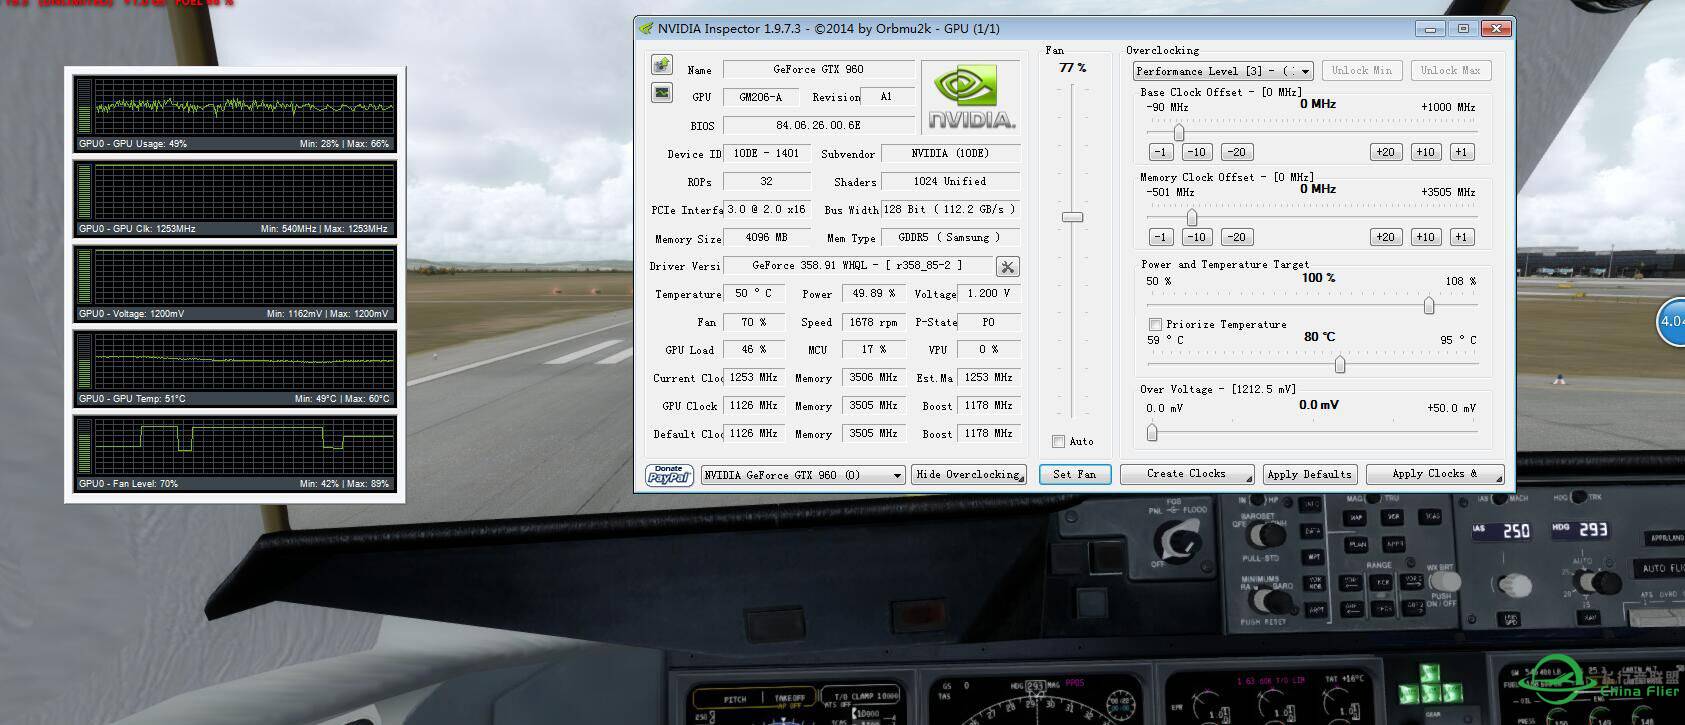Click -1 under Memory Clock Offset

[x=1160, y=237]
